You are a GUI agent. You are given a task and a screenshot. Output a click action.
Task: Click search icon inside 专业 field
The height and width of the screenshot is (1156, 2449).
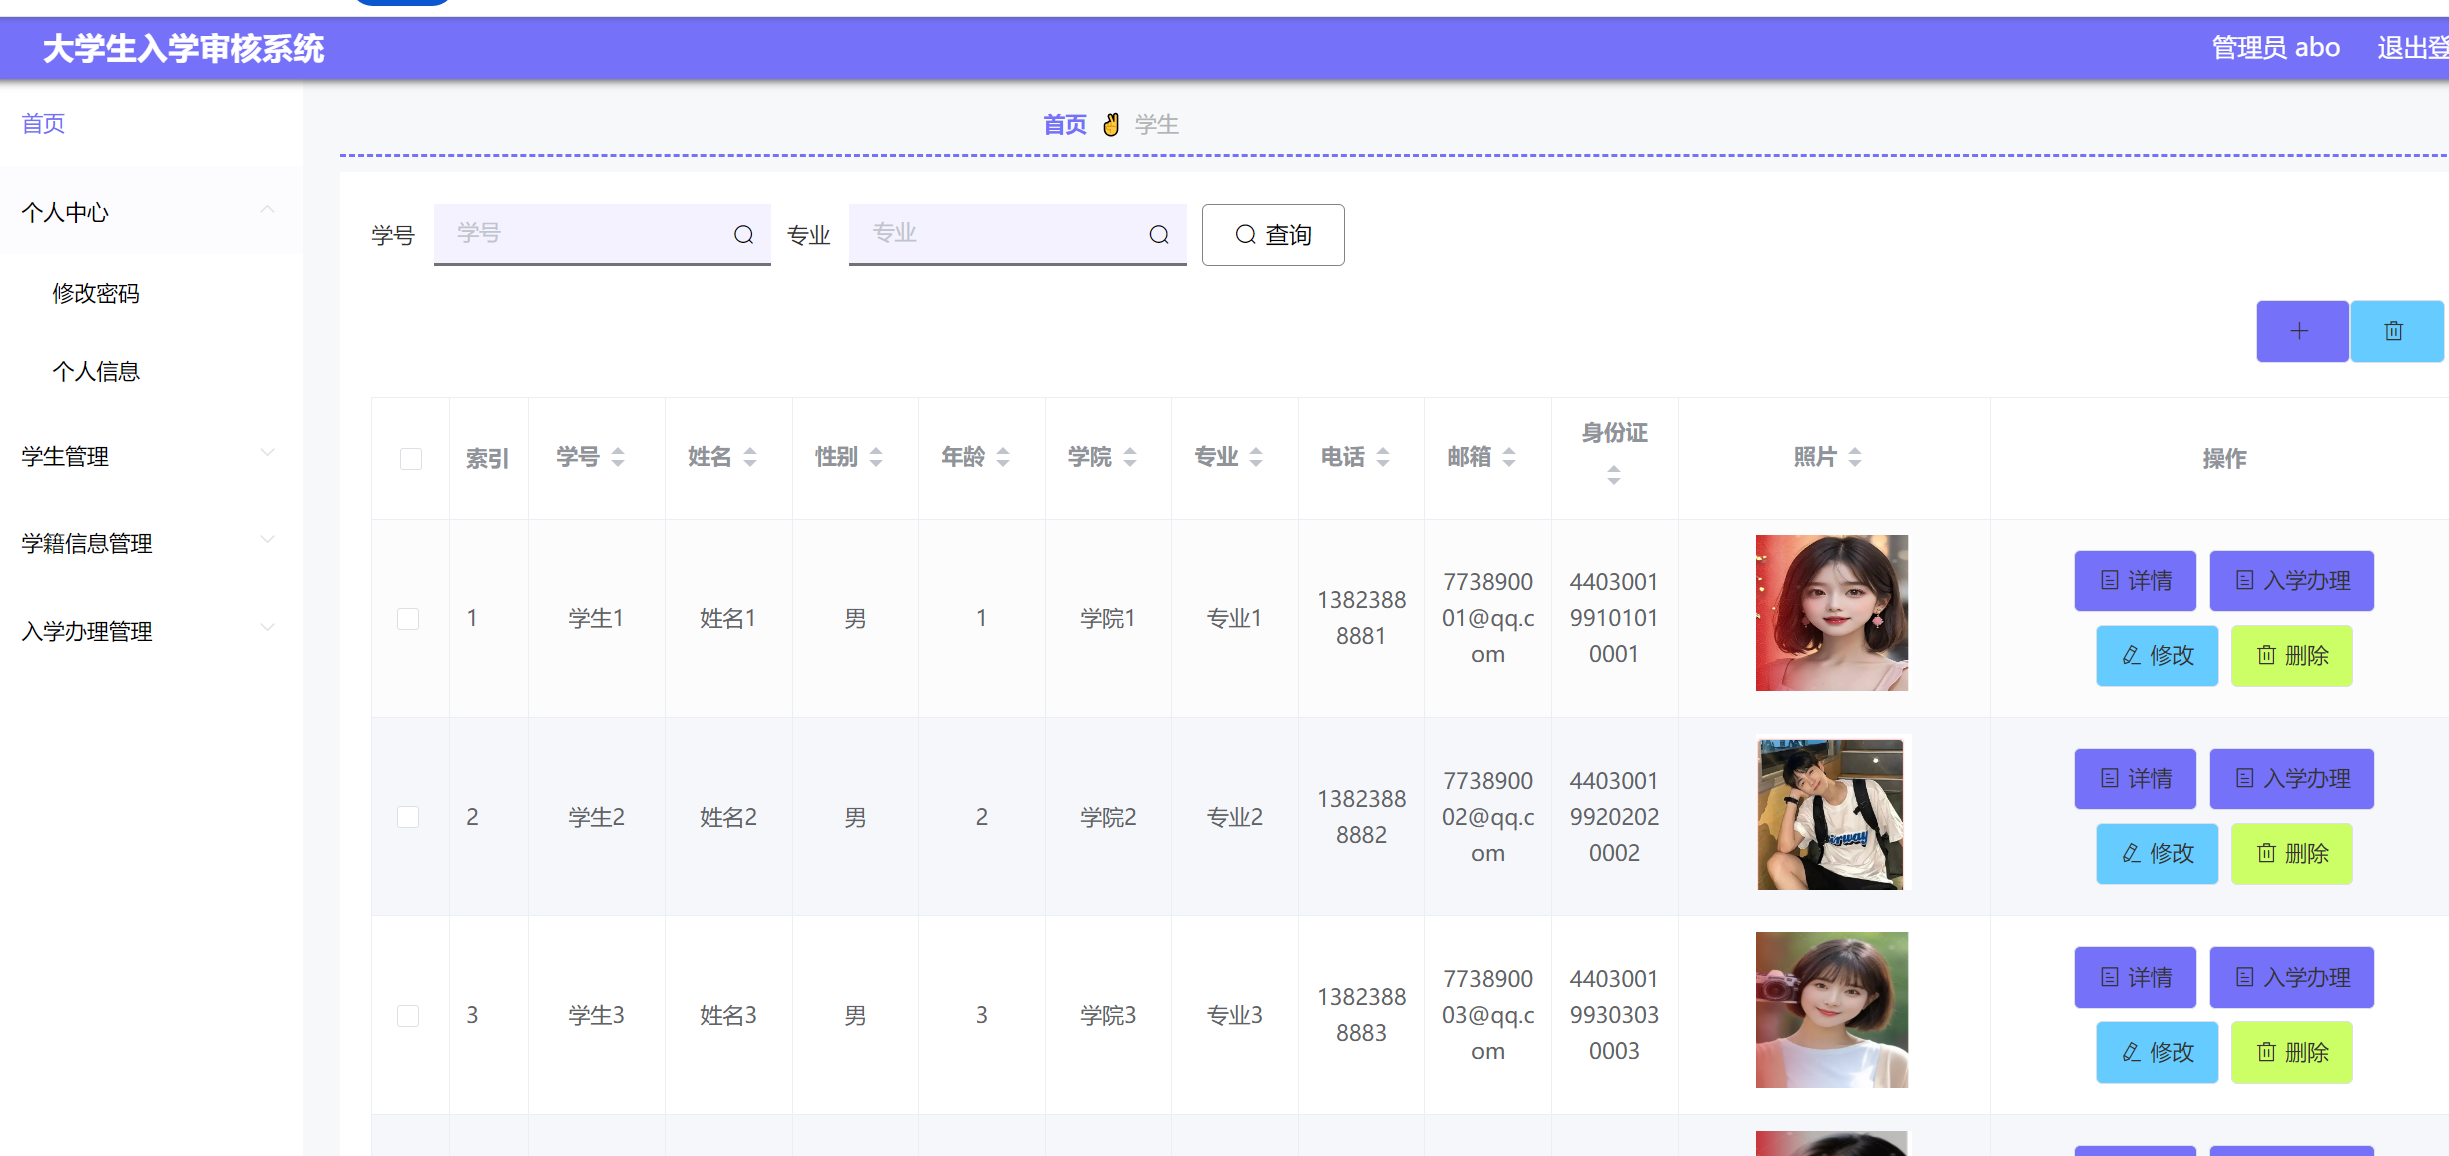(x=1159, y=235)
